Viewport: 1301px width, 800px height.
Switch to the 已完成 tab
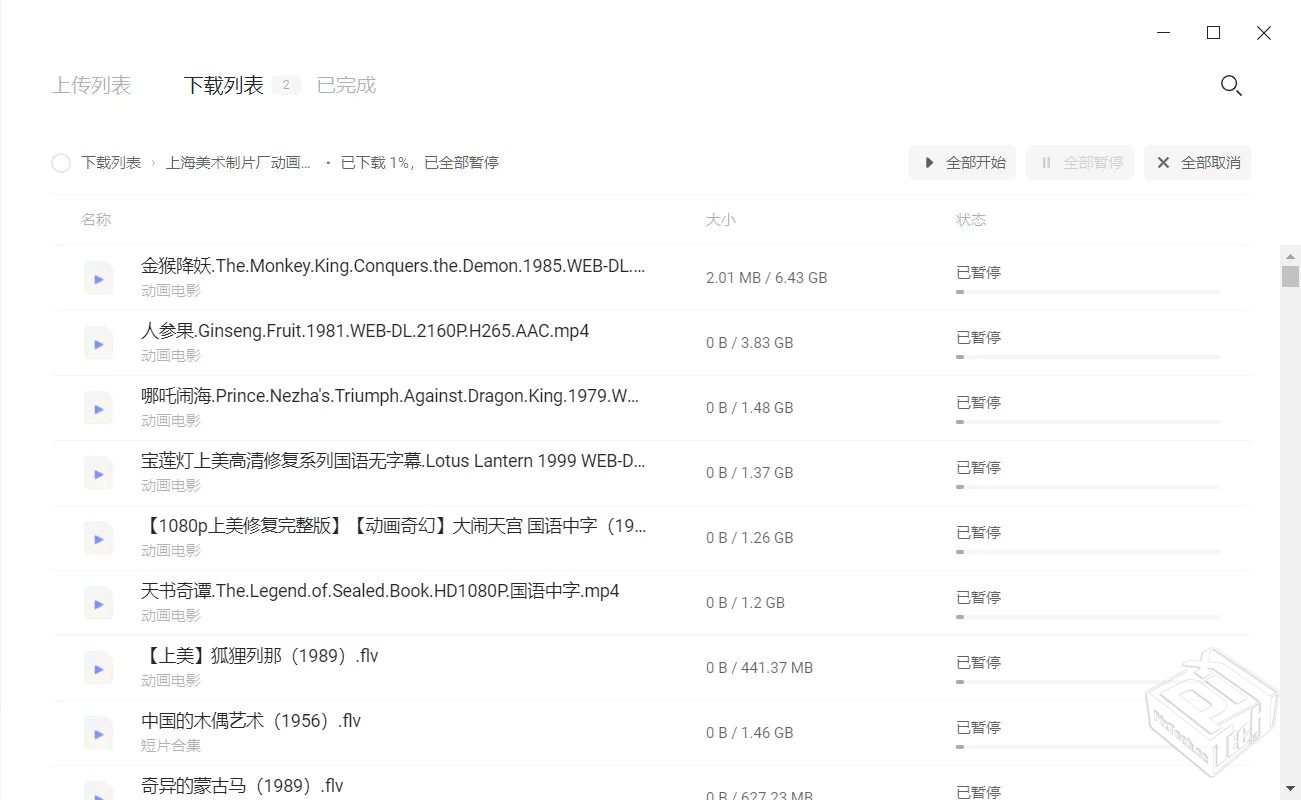pos(345,85)
